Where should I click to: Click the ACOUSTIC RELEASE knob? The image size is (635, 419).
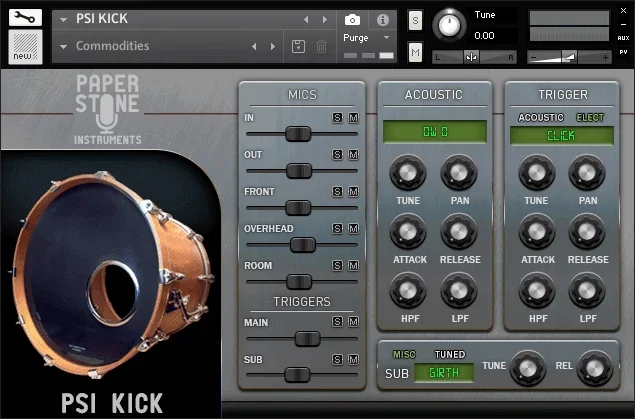tap(459, 232)
